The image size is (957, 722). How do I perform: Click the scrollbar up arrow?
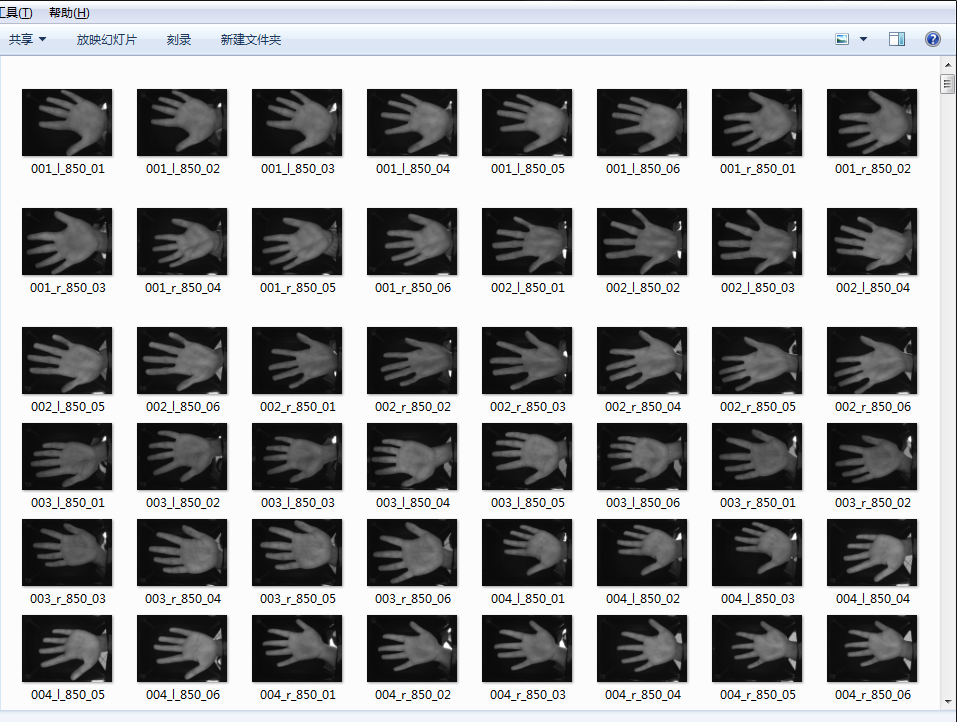[x=948, y=65]
